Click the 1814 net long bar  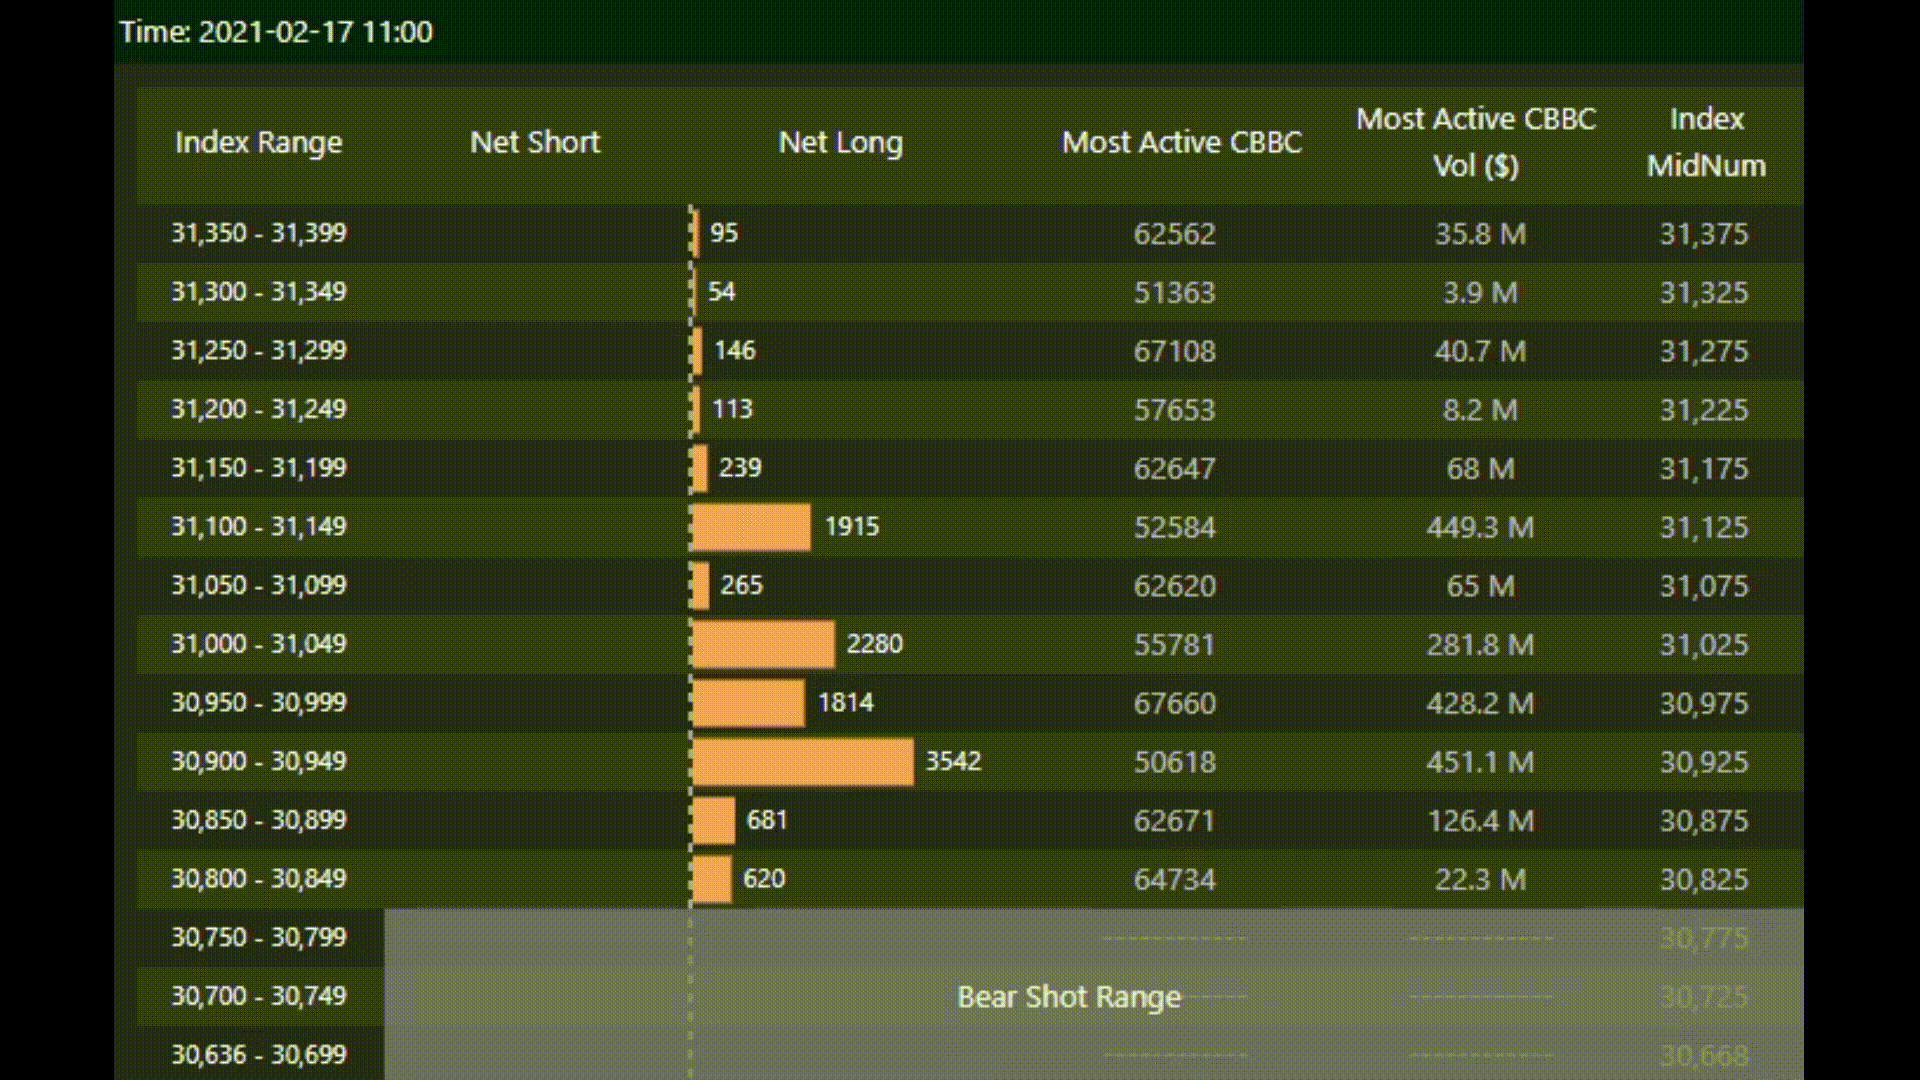747,702
